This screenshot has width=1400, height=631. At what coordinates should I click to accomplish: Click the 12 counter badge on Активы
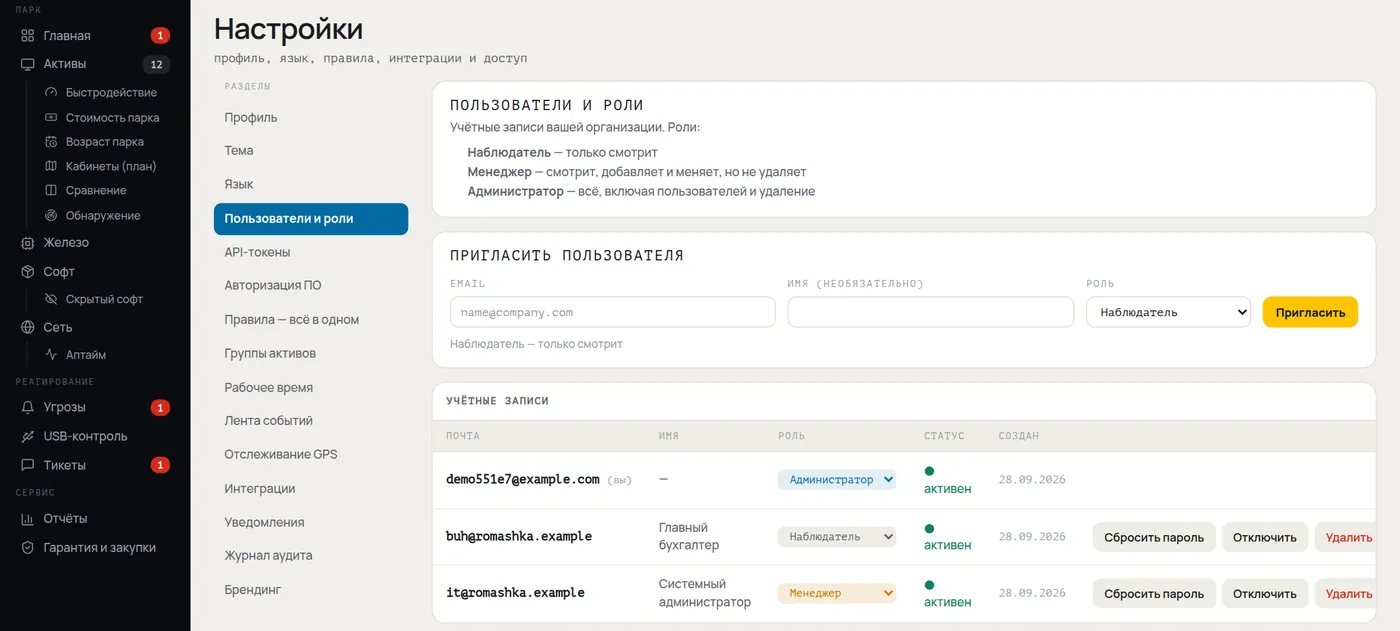coord(156,64)
